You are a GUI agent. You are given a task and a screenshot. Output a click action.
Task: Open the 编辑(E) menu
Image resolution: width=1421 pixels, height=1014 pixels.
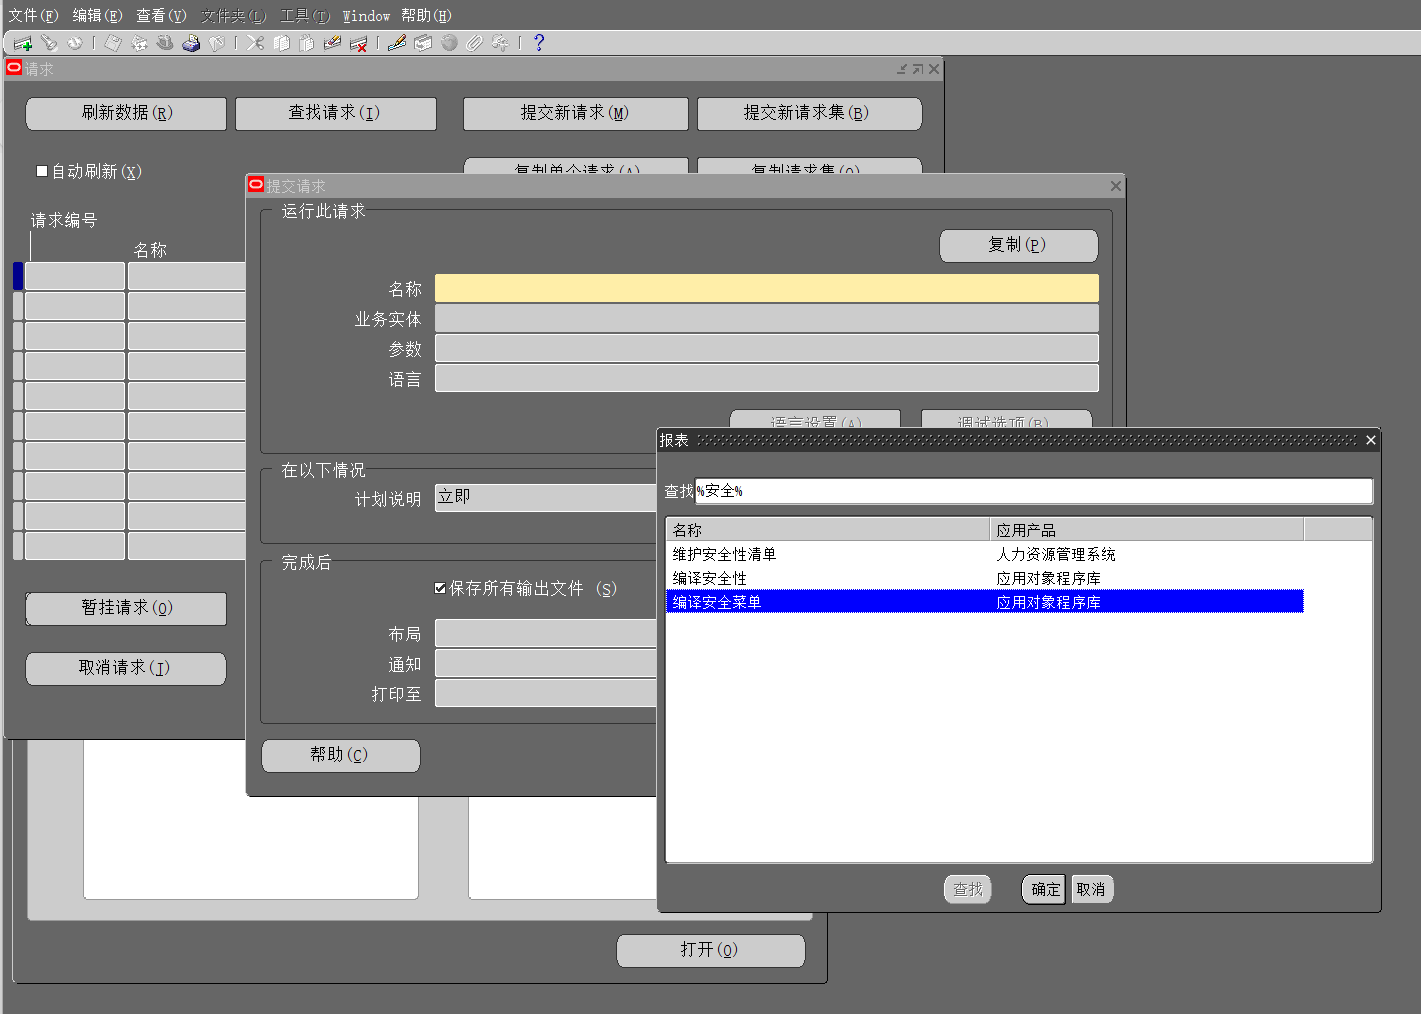97,16
